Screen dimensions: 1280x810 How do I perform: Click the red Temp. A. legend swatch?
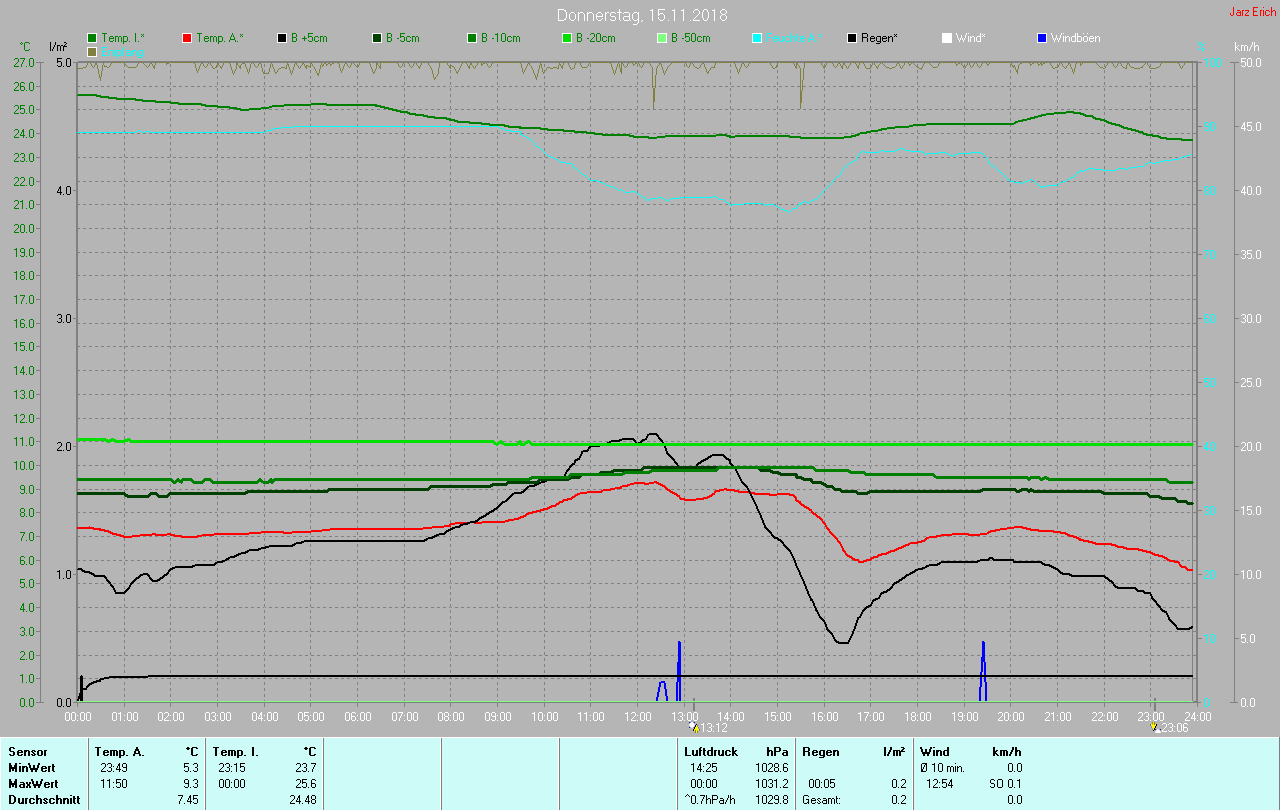187,38
